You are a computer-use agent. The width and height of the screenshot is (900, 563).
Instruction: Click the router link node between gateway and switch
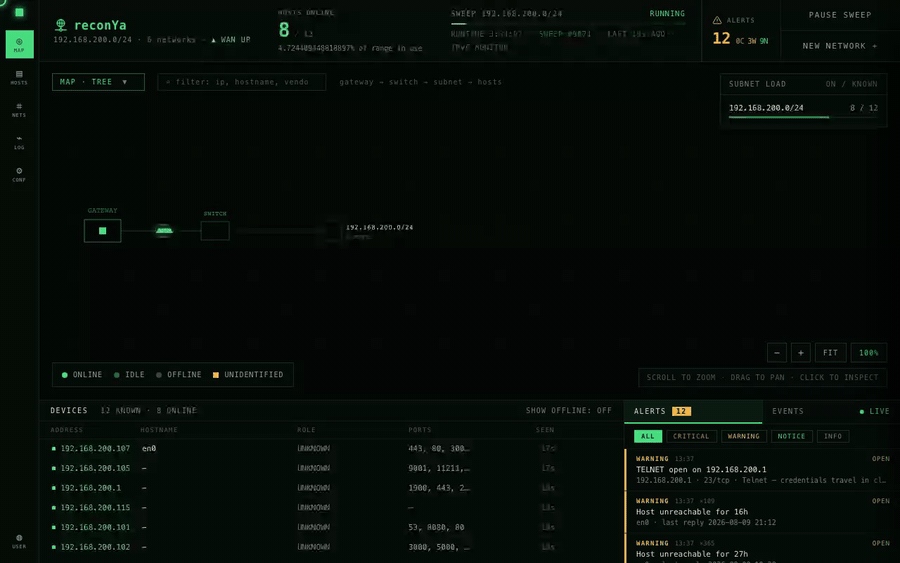[164, 231]
